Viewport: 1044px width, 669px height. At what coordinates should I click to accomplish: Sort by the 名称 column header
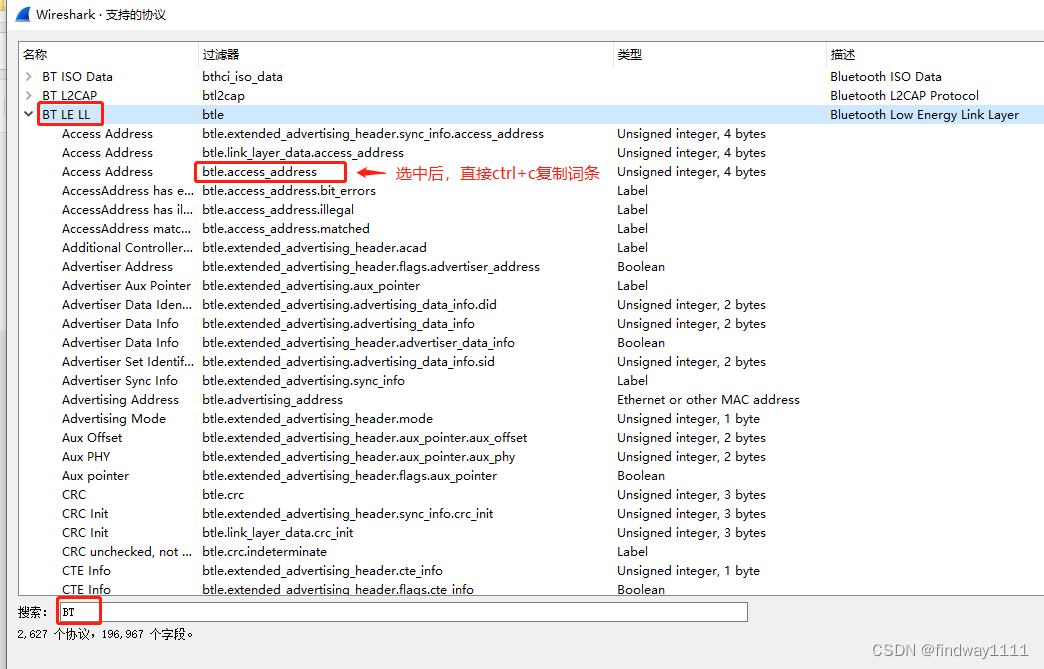coord(109,55)
